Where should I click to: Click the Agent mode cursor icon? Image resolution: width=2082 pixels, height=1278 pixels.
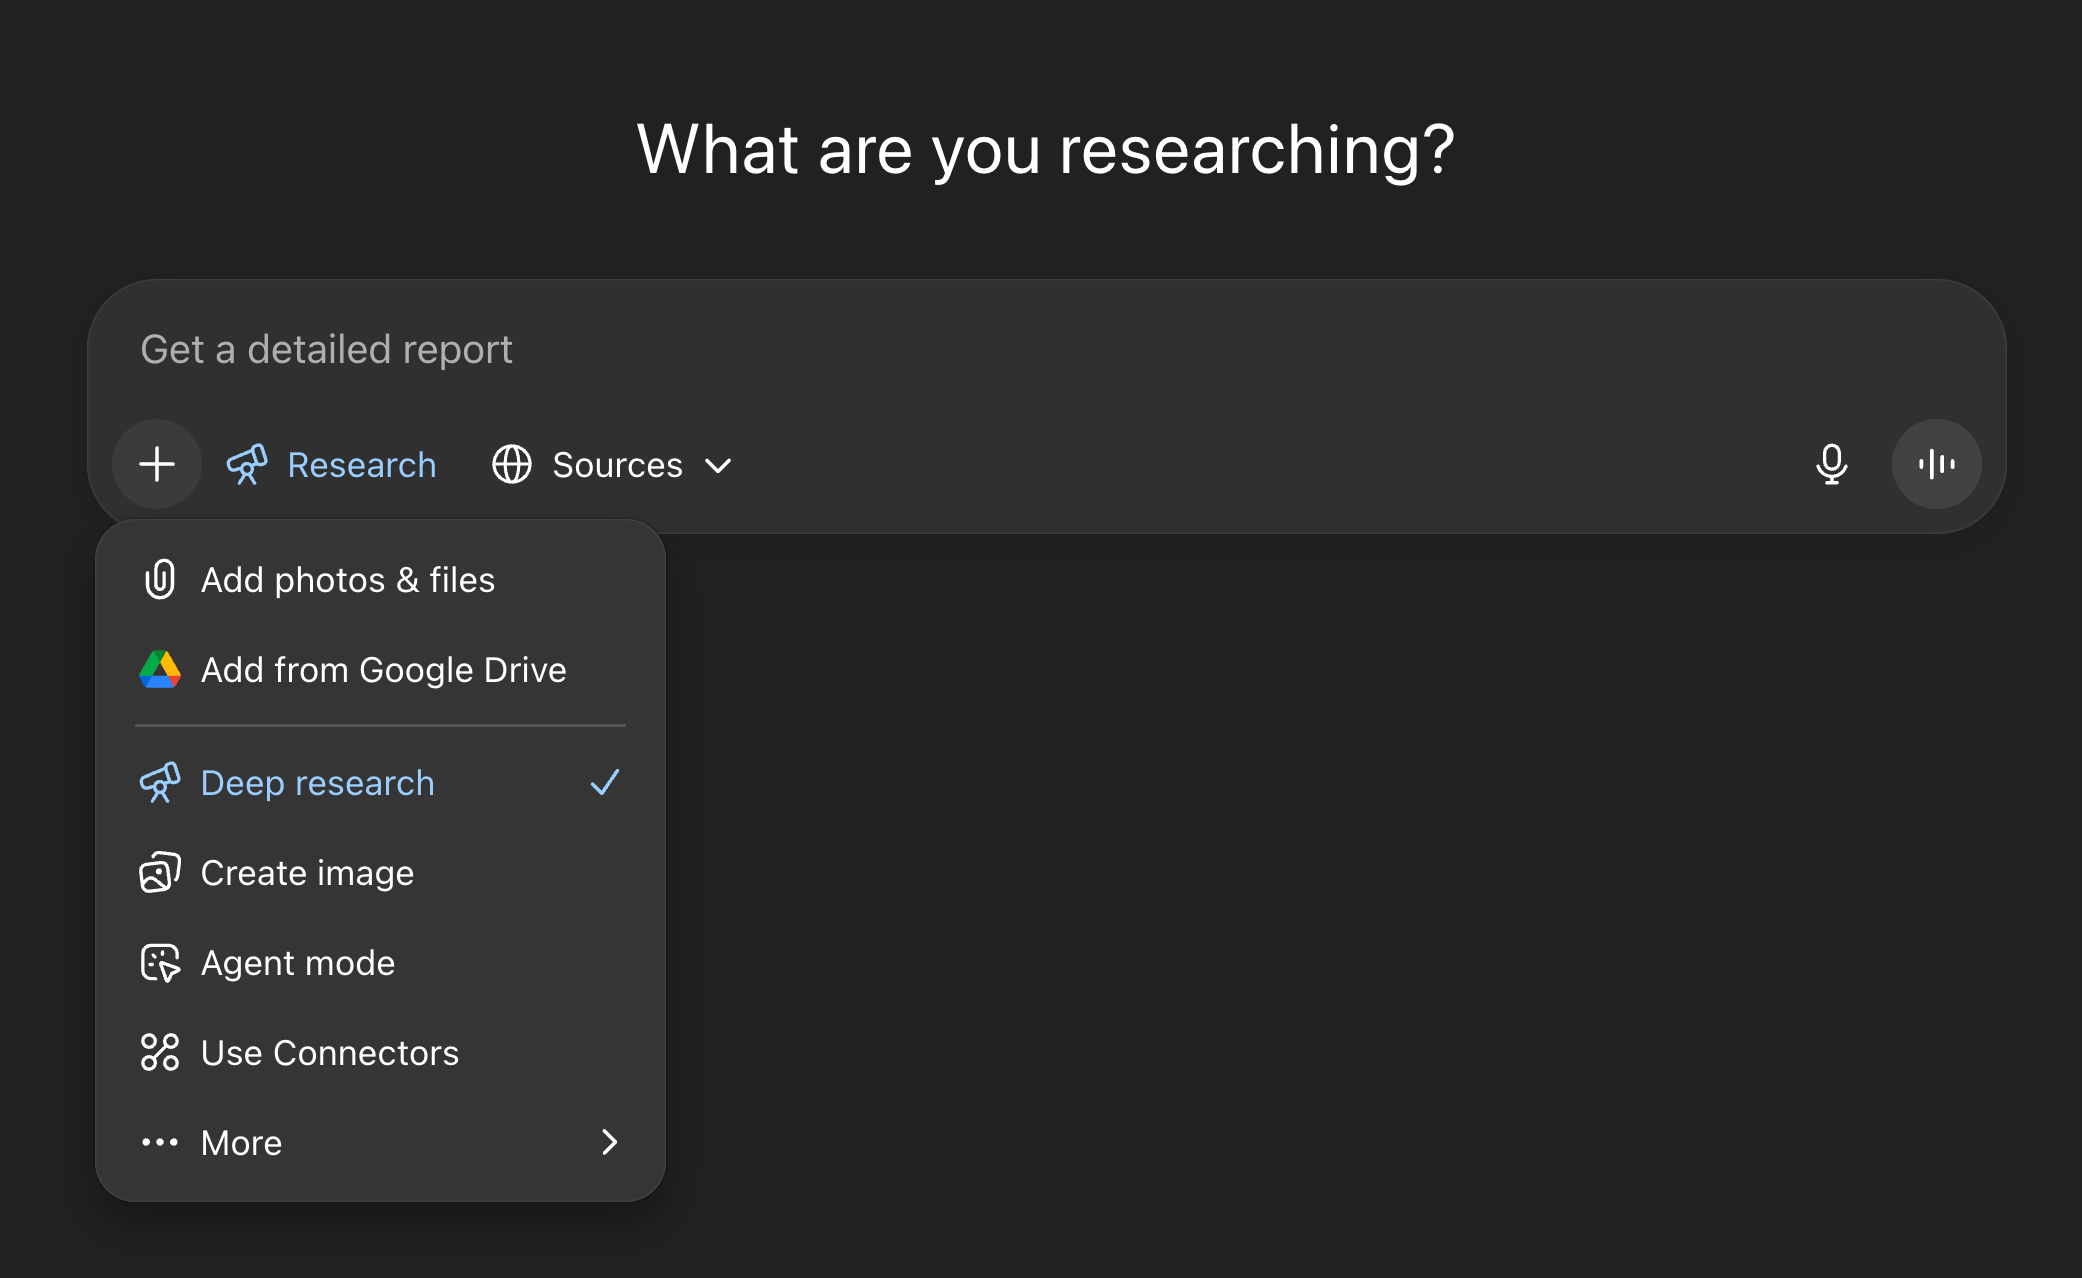pyautogui.click(x=160, y=963)
